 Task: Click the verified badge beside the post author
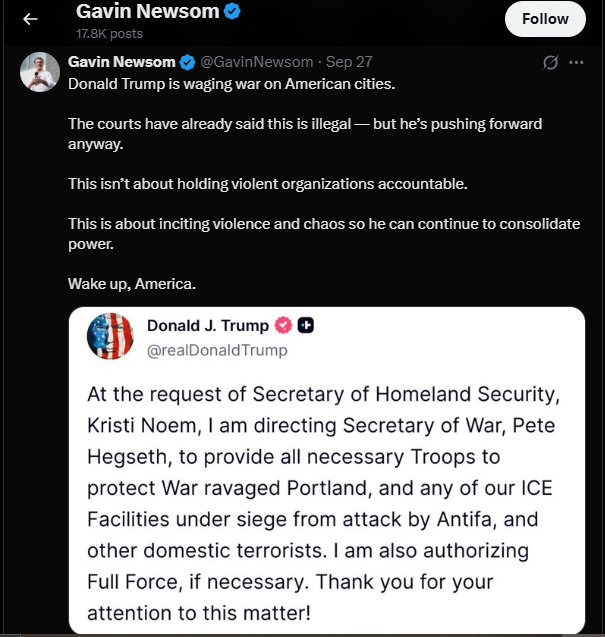pos(187,63)
